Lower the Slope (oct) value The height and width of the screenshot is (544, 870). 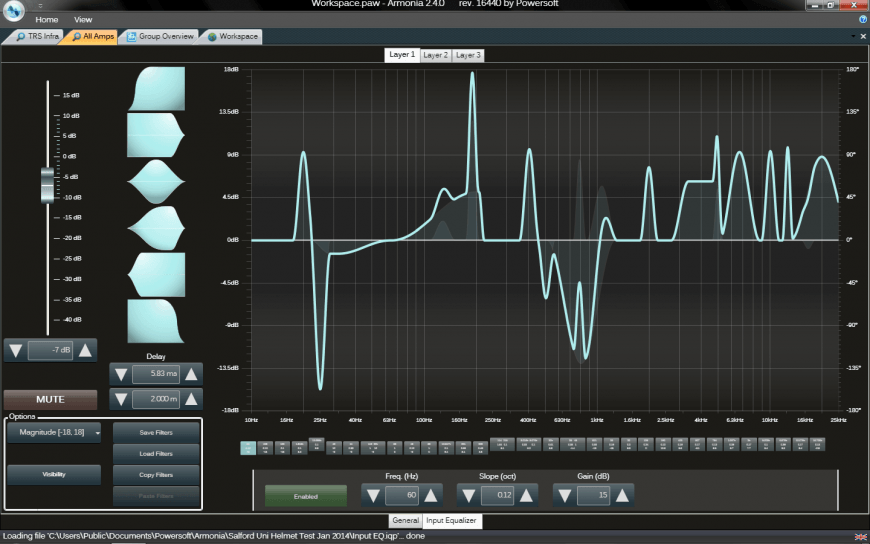tap(469, 495)
